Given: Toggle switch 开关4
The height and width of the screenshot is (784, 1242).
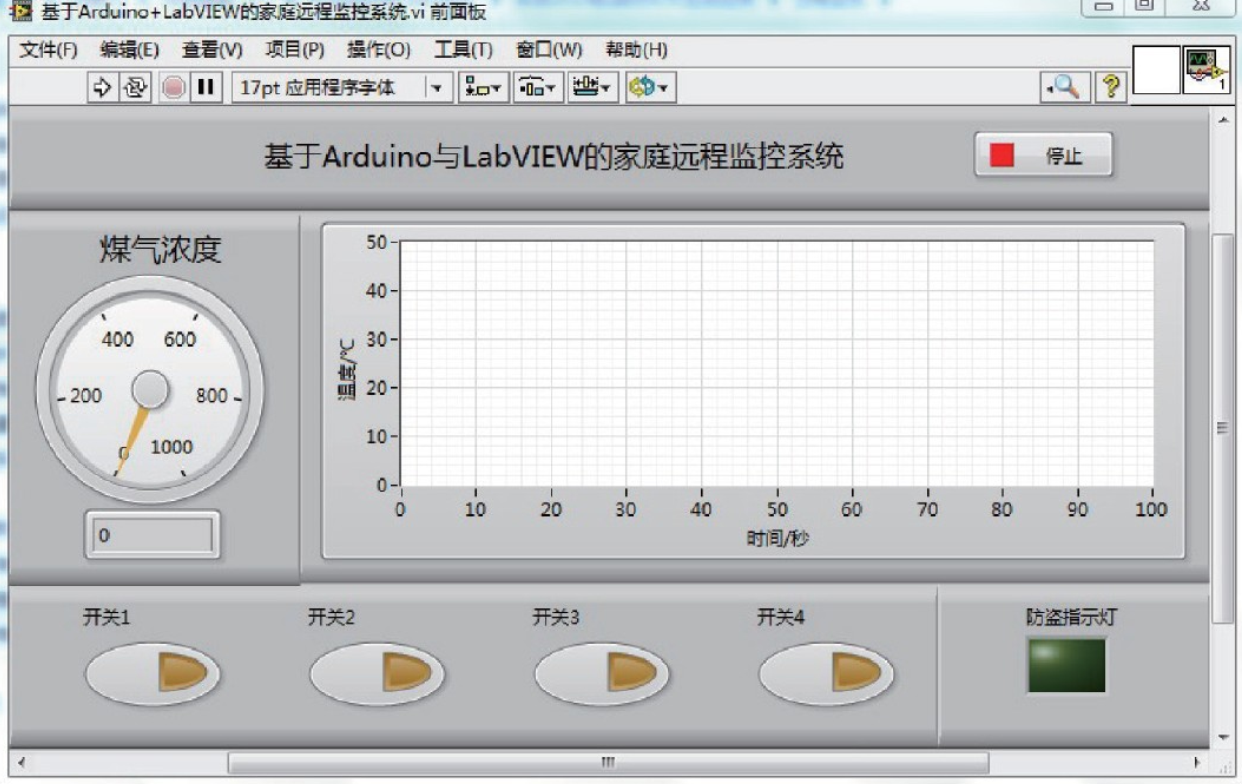Looking at the screenshot, I should click(x=826, y=673).
